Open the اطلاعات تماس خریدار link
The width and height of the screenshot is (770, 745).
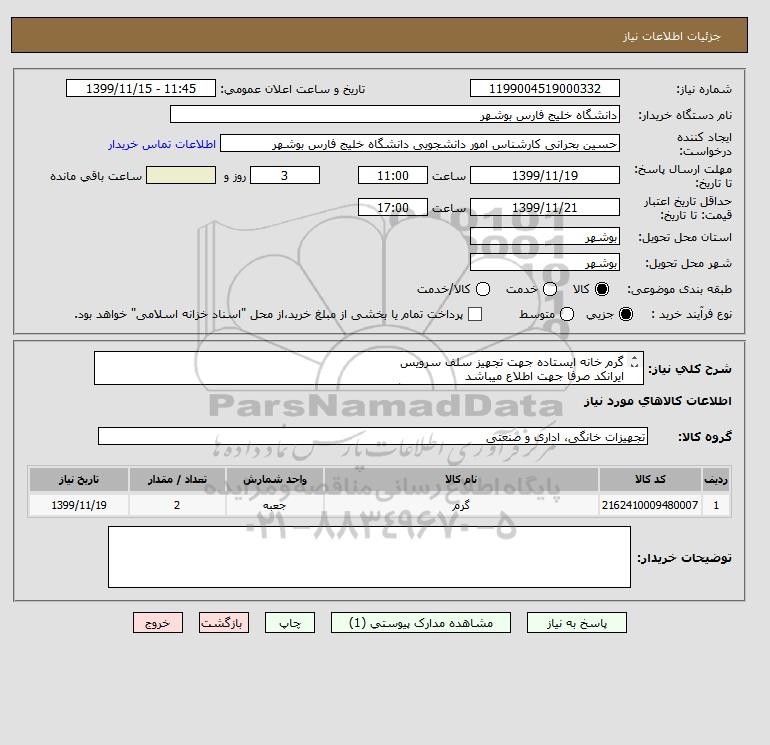click(162, 144)
